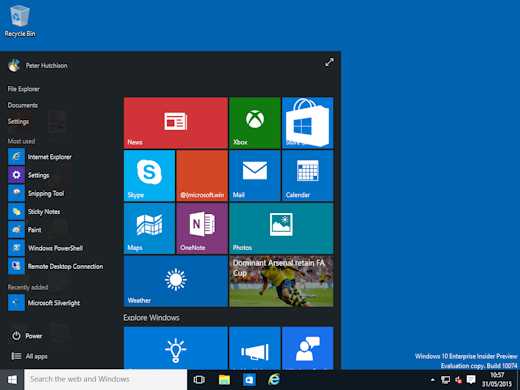Open Internet Explorer taskbar icon

pos(274,380)
